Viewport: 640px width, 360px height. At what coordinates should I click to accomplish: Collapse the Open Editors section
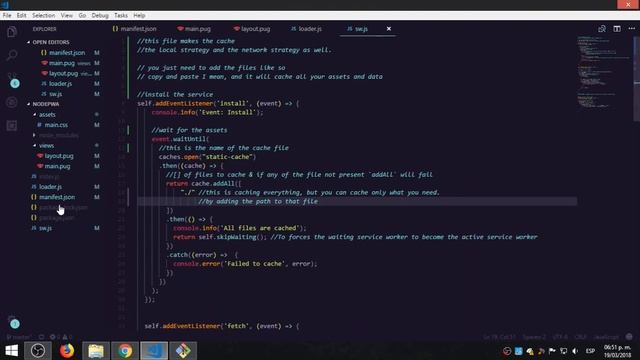click(x=48, y=42)
